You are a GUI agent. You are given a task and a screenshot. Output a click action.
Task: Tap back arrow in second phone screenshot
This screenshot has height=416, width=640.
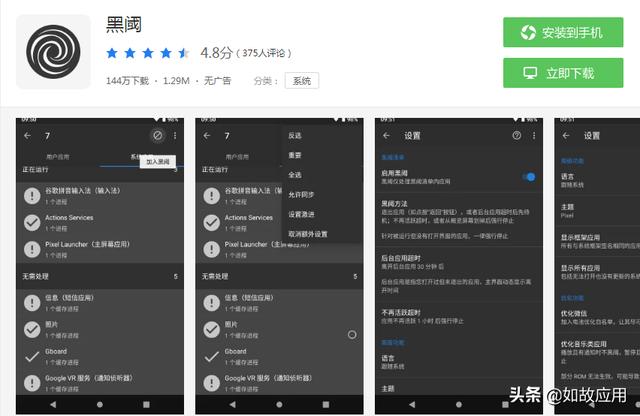207,136
